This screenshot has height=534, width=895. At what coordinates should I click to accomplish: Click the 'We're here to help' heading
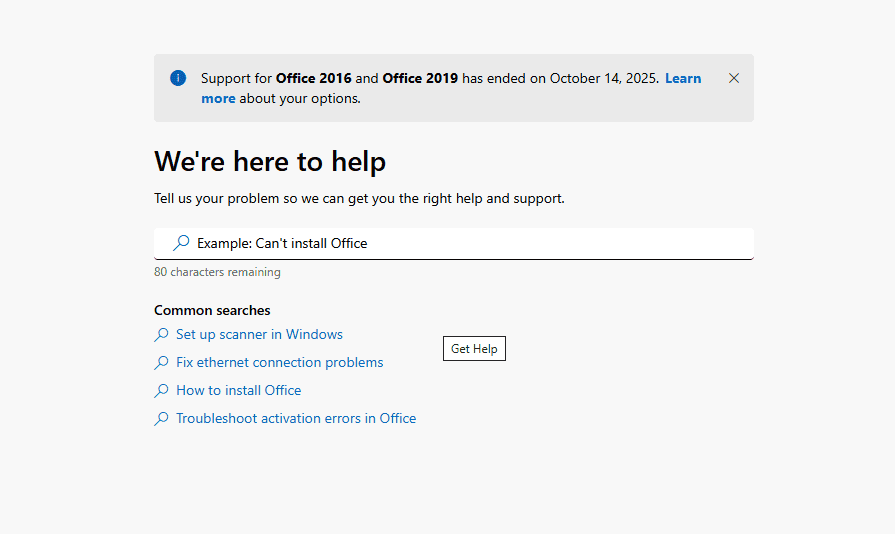[270, 161]
